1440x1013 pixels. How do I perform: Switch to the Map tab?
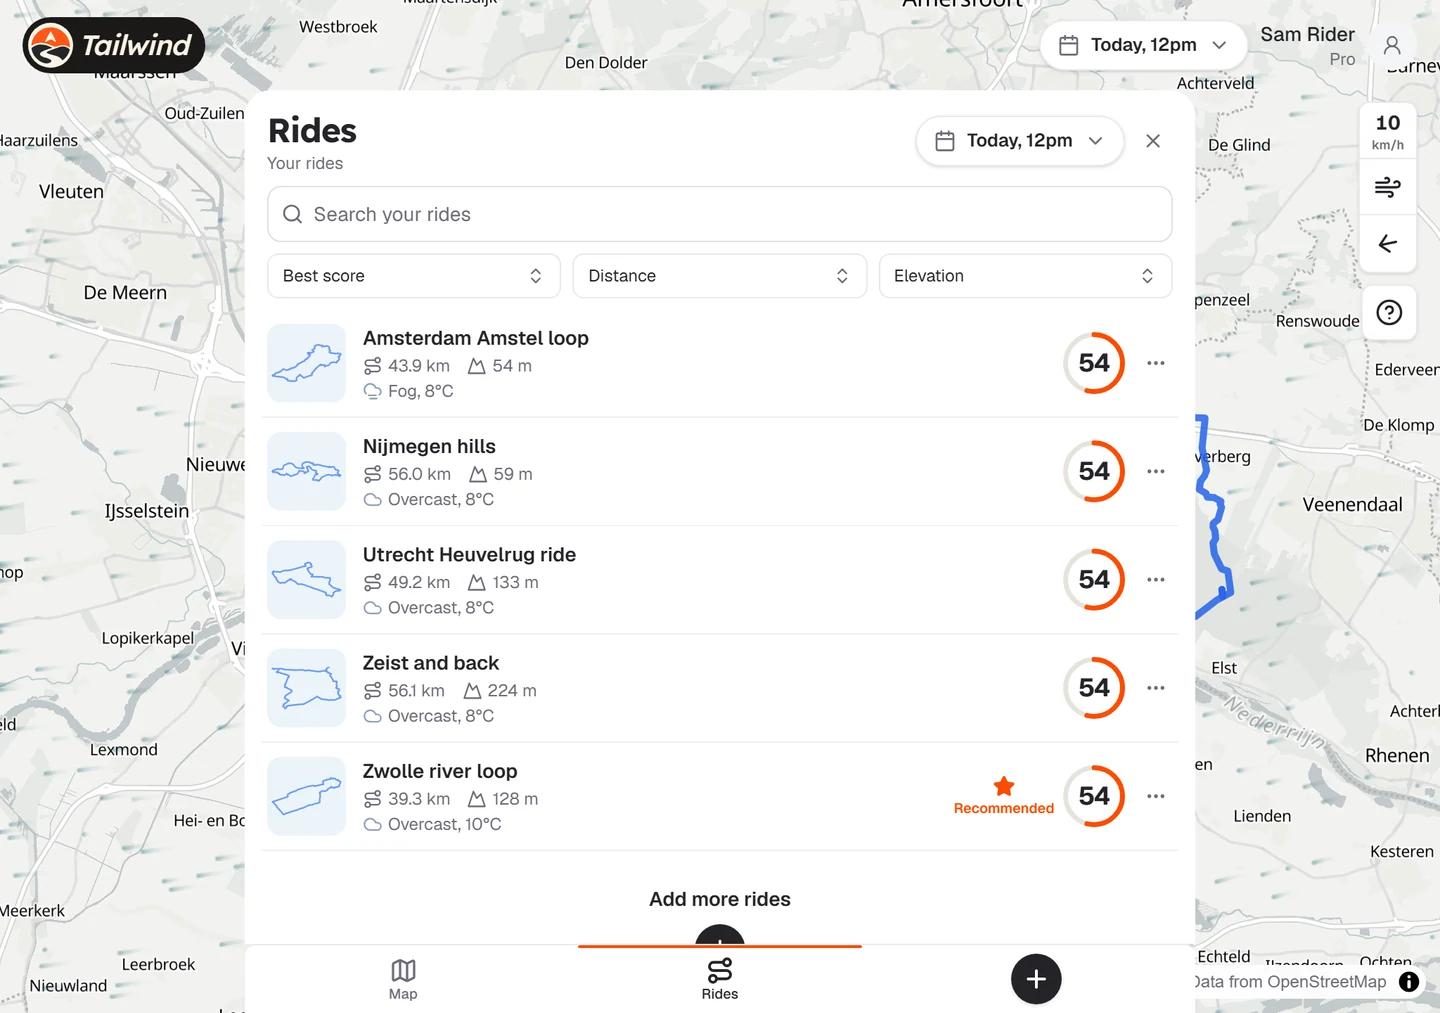[x=403, y=980]
